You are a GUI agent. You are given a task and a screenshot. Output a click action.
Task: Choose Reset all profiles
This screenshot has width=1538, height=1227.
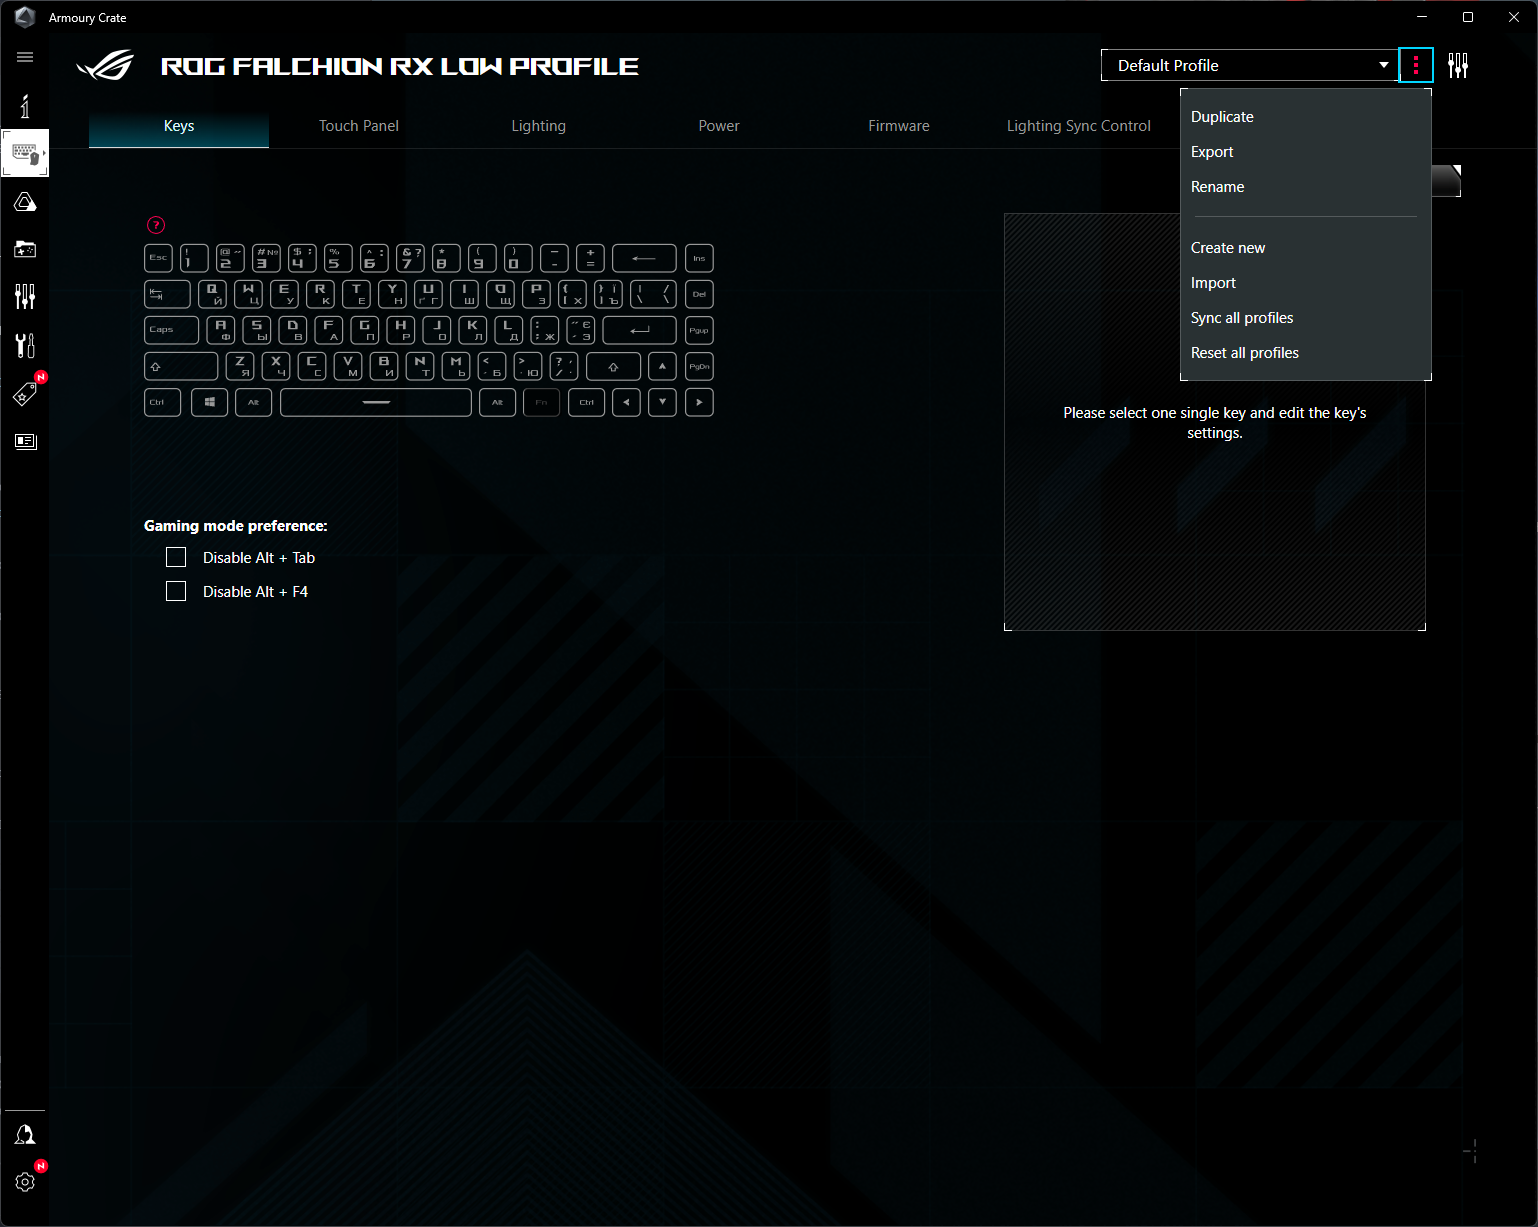(x=1306, y=353)
